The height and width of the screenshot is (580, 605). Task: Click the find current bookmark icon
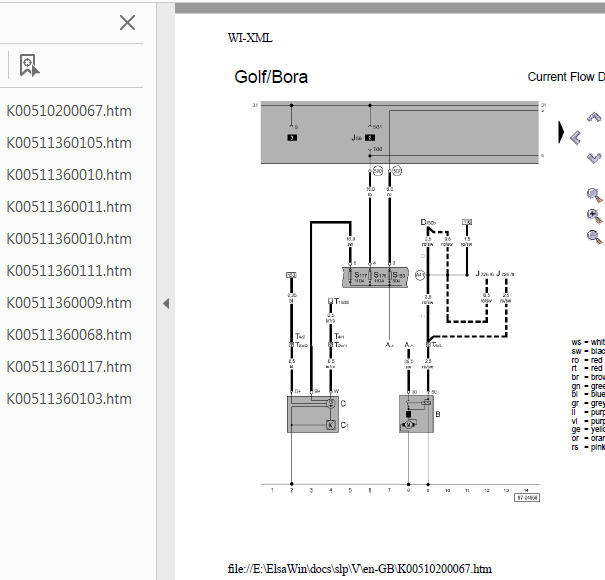[x=29, y=65]
